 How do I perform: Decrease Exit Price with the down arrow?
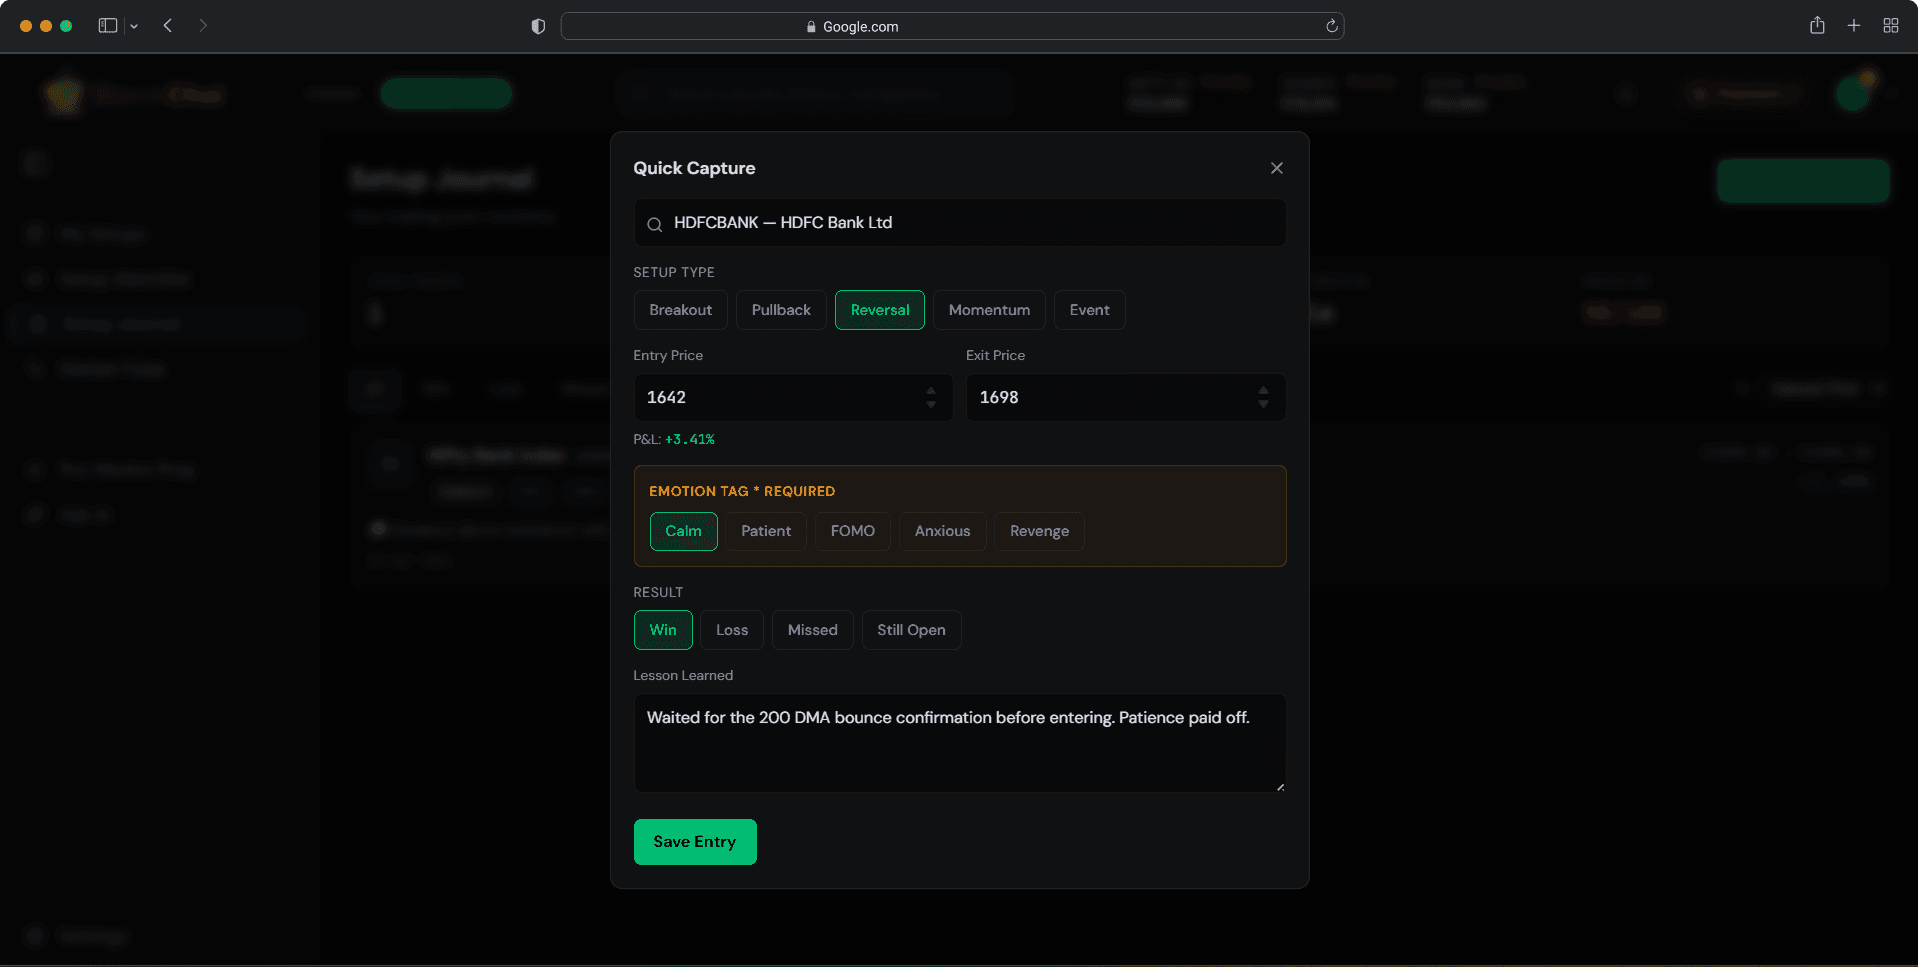coord(1263,404)
